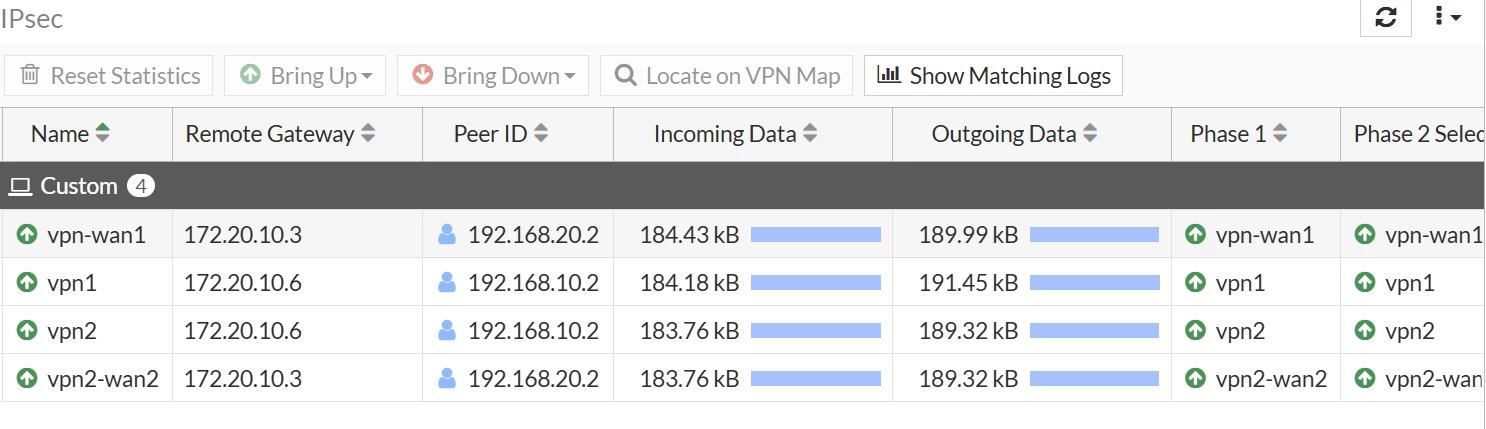
Task: Click Show Matching Logs button
Action: click(993, 76)
